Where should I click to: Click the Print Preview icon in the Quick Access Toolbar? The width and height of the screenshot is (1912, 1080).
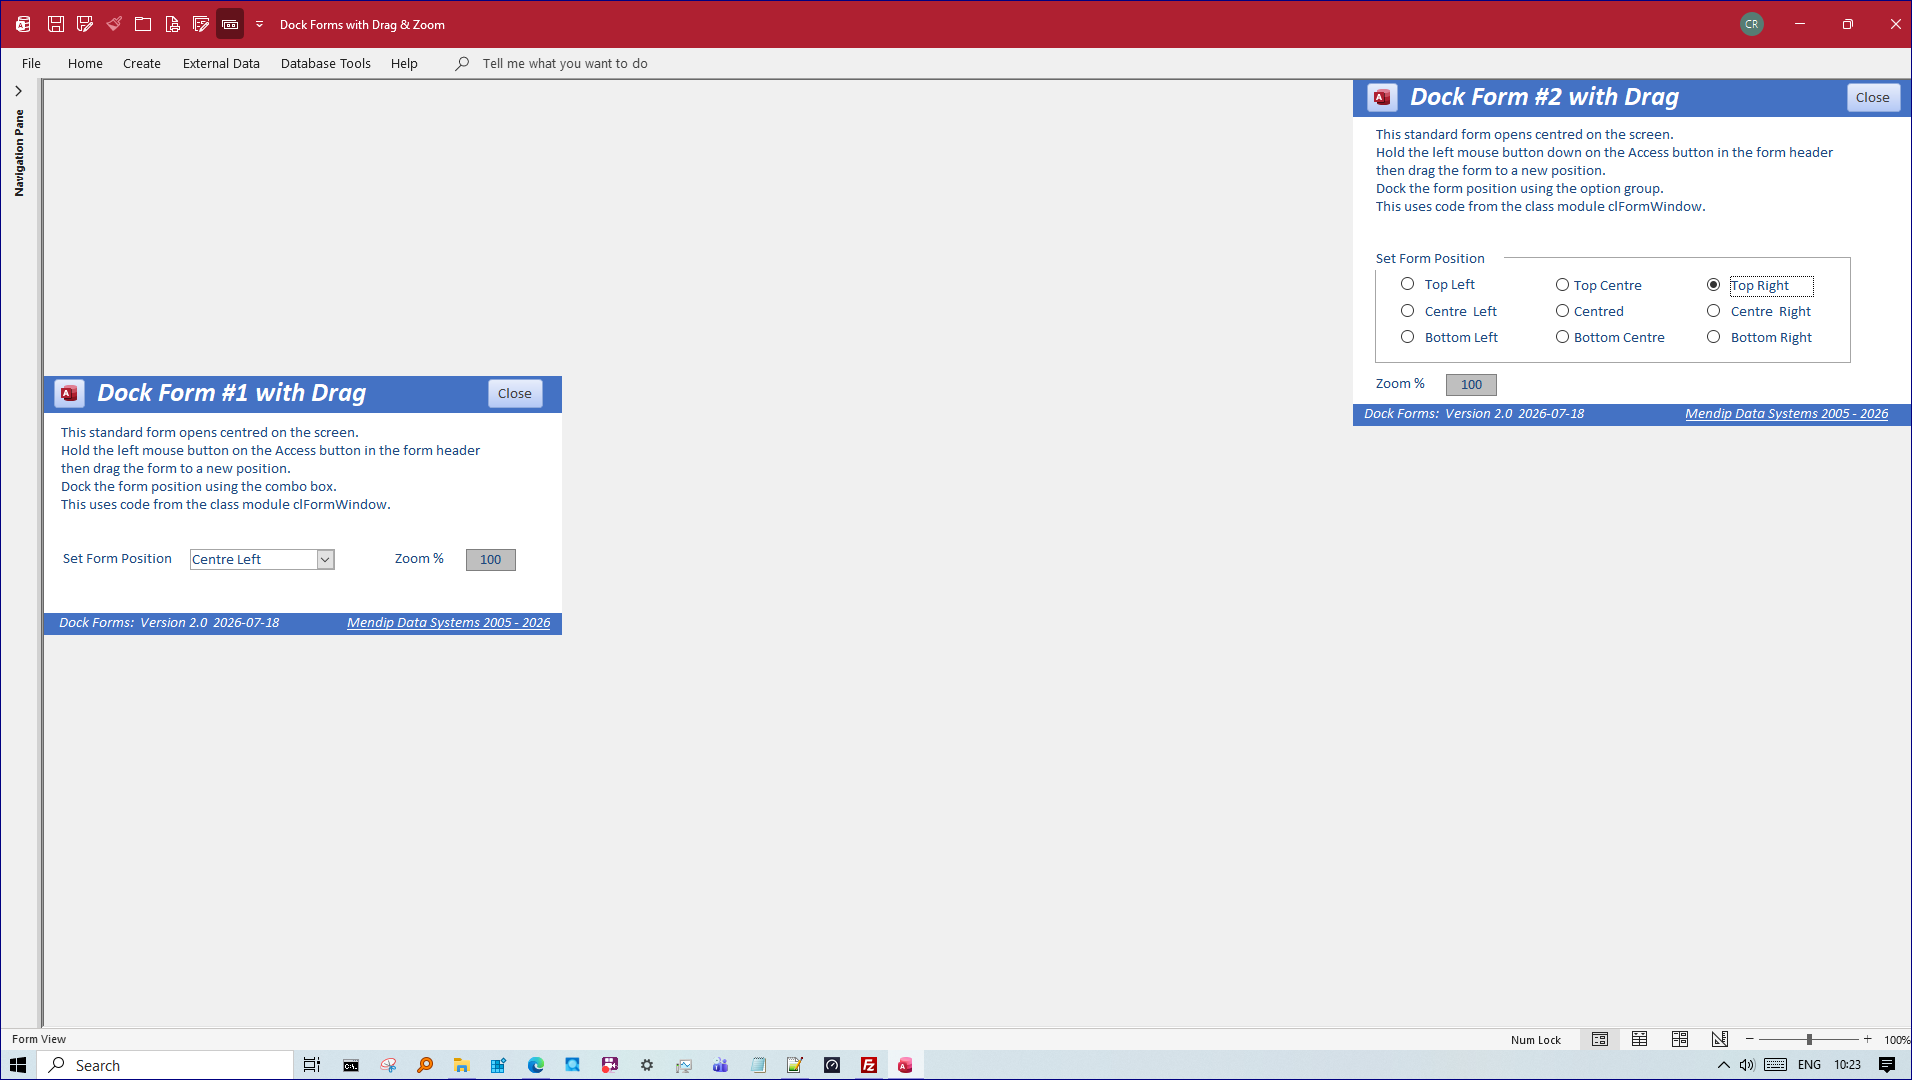click(x=172, y=24)
